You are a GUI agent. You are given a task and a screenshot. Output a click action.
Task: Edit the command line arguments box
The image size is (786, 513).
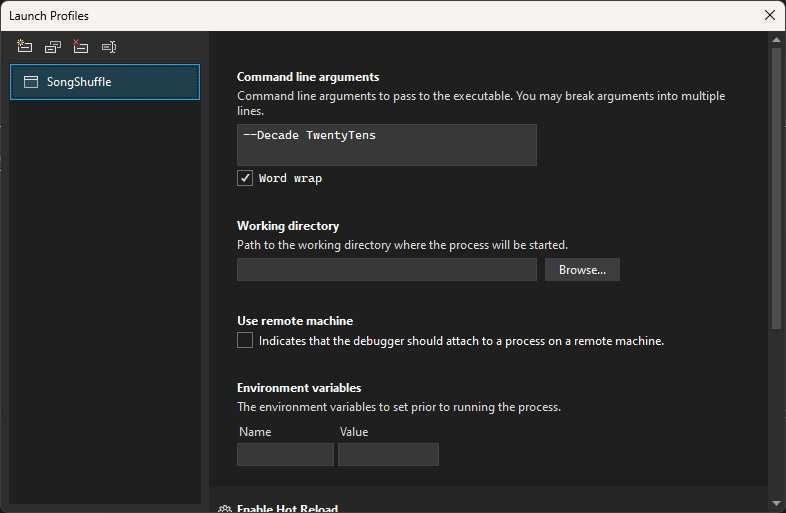point(386,145)
